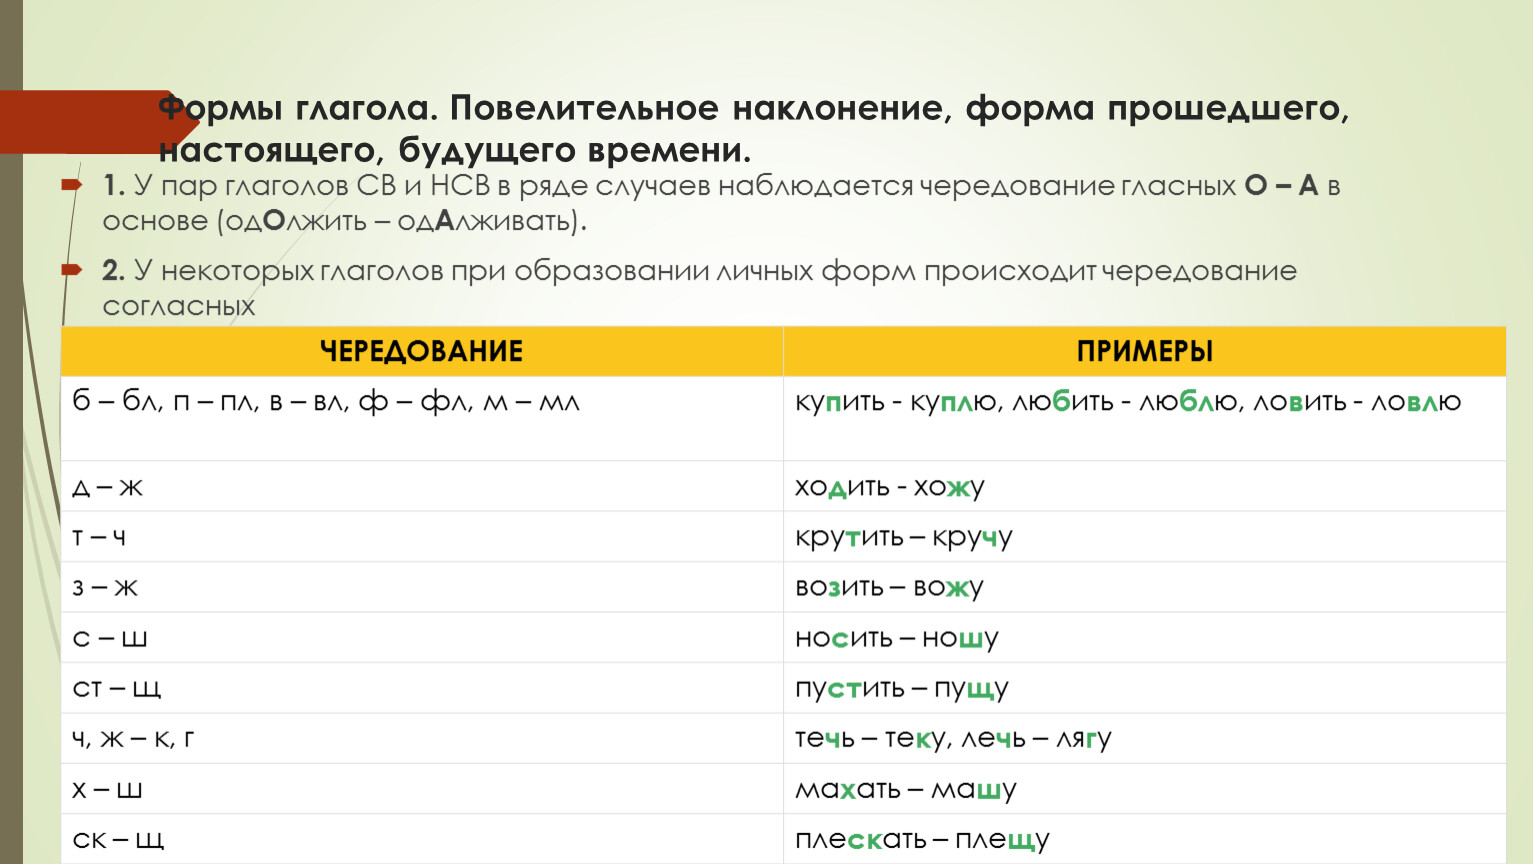Image resolution: width=1533 pixels, height=864 pixels.
Task: Select the 'д – ж' alternation cell
Action: click(x=108, y=487)
